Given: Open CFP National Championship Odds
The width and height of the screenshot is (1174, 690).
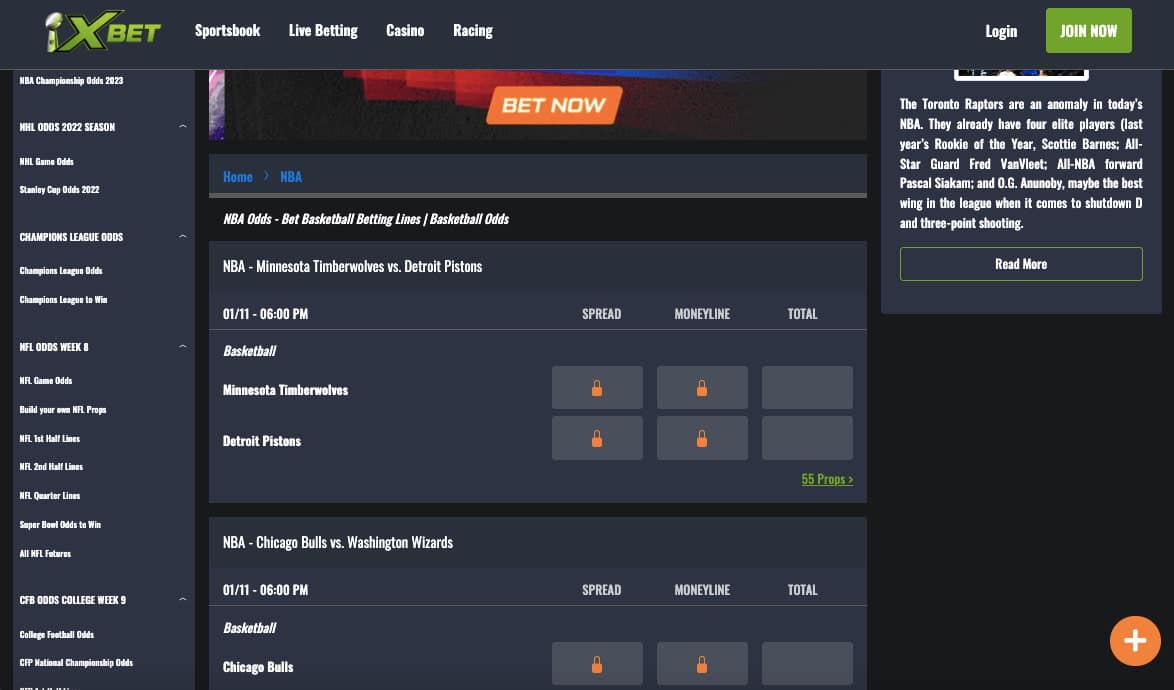Looking at the screenshot, I should coord(76,663).
